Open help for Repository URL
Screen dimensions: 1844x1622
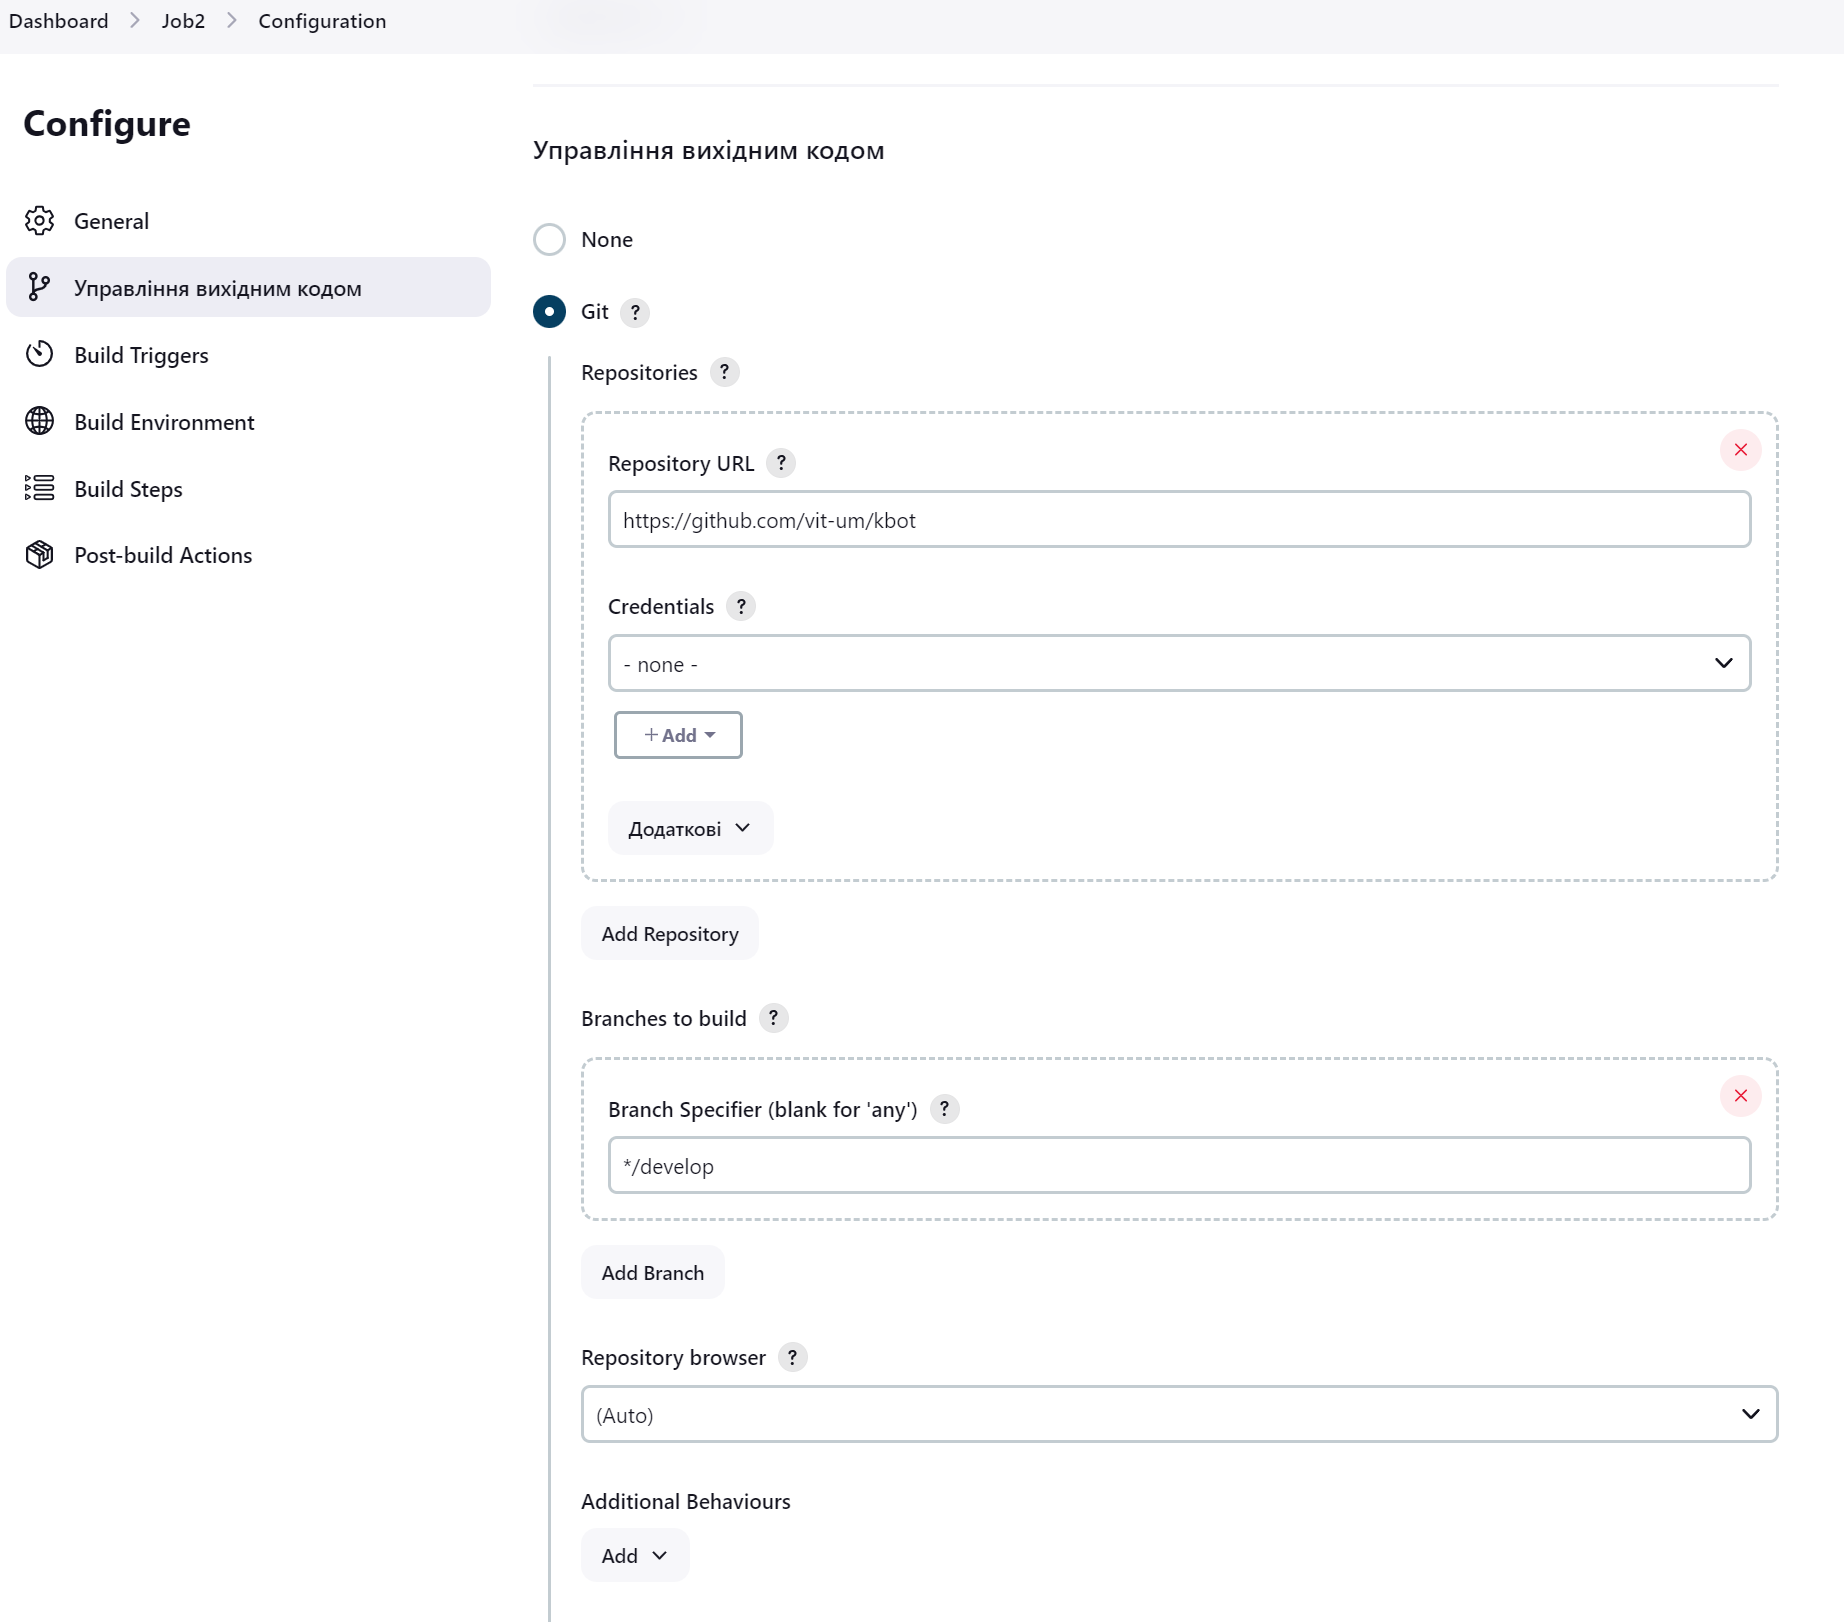pos(781,464)
